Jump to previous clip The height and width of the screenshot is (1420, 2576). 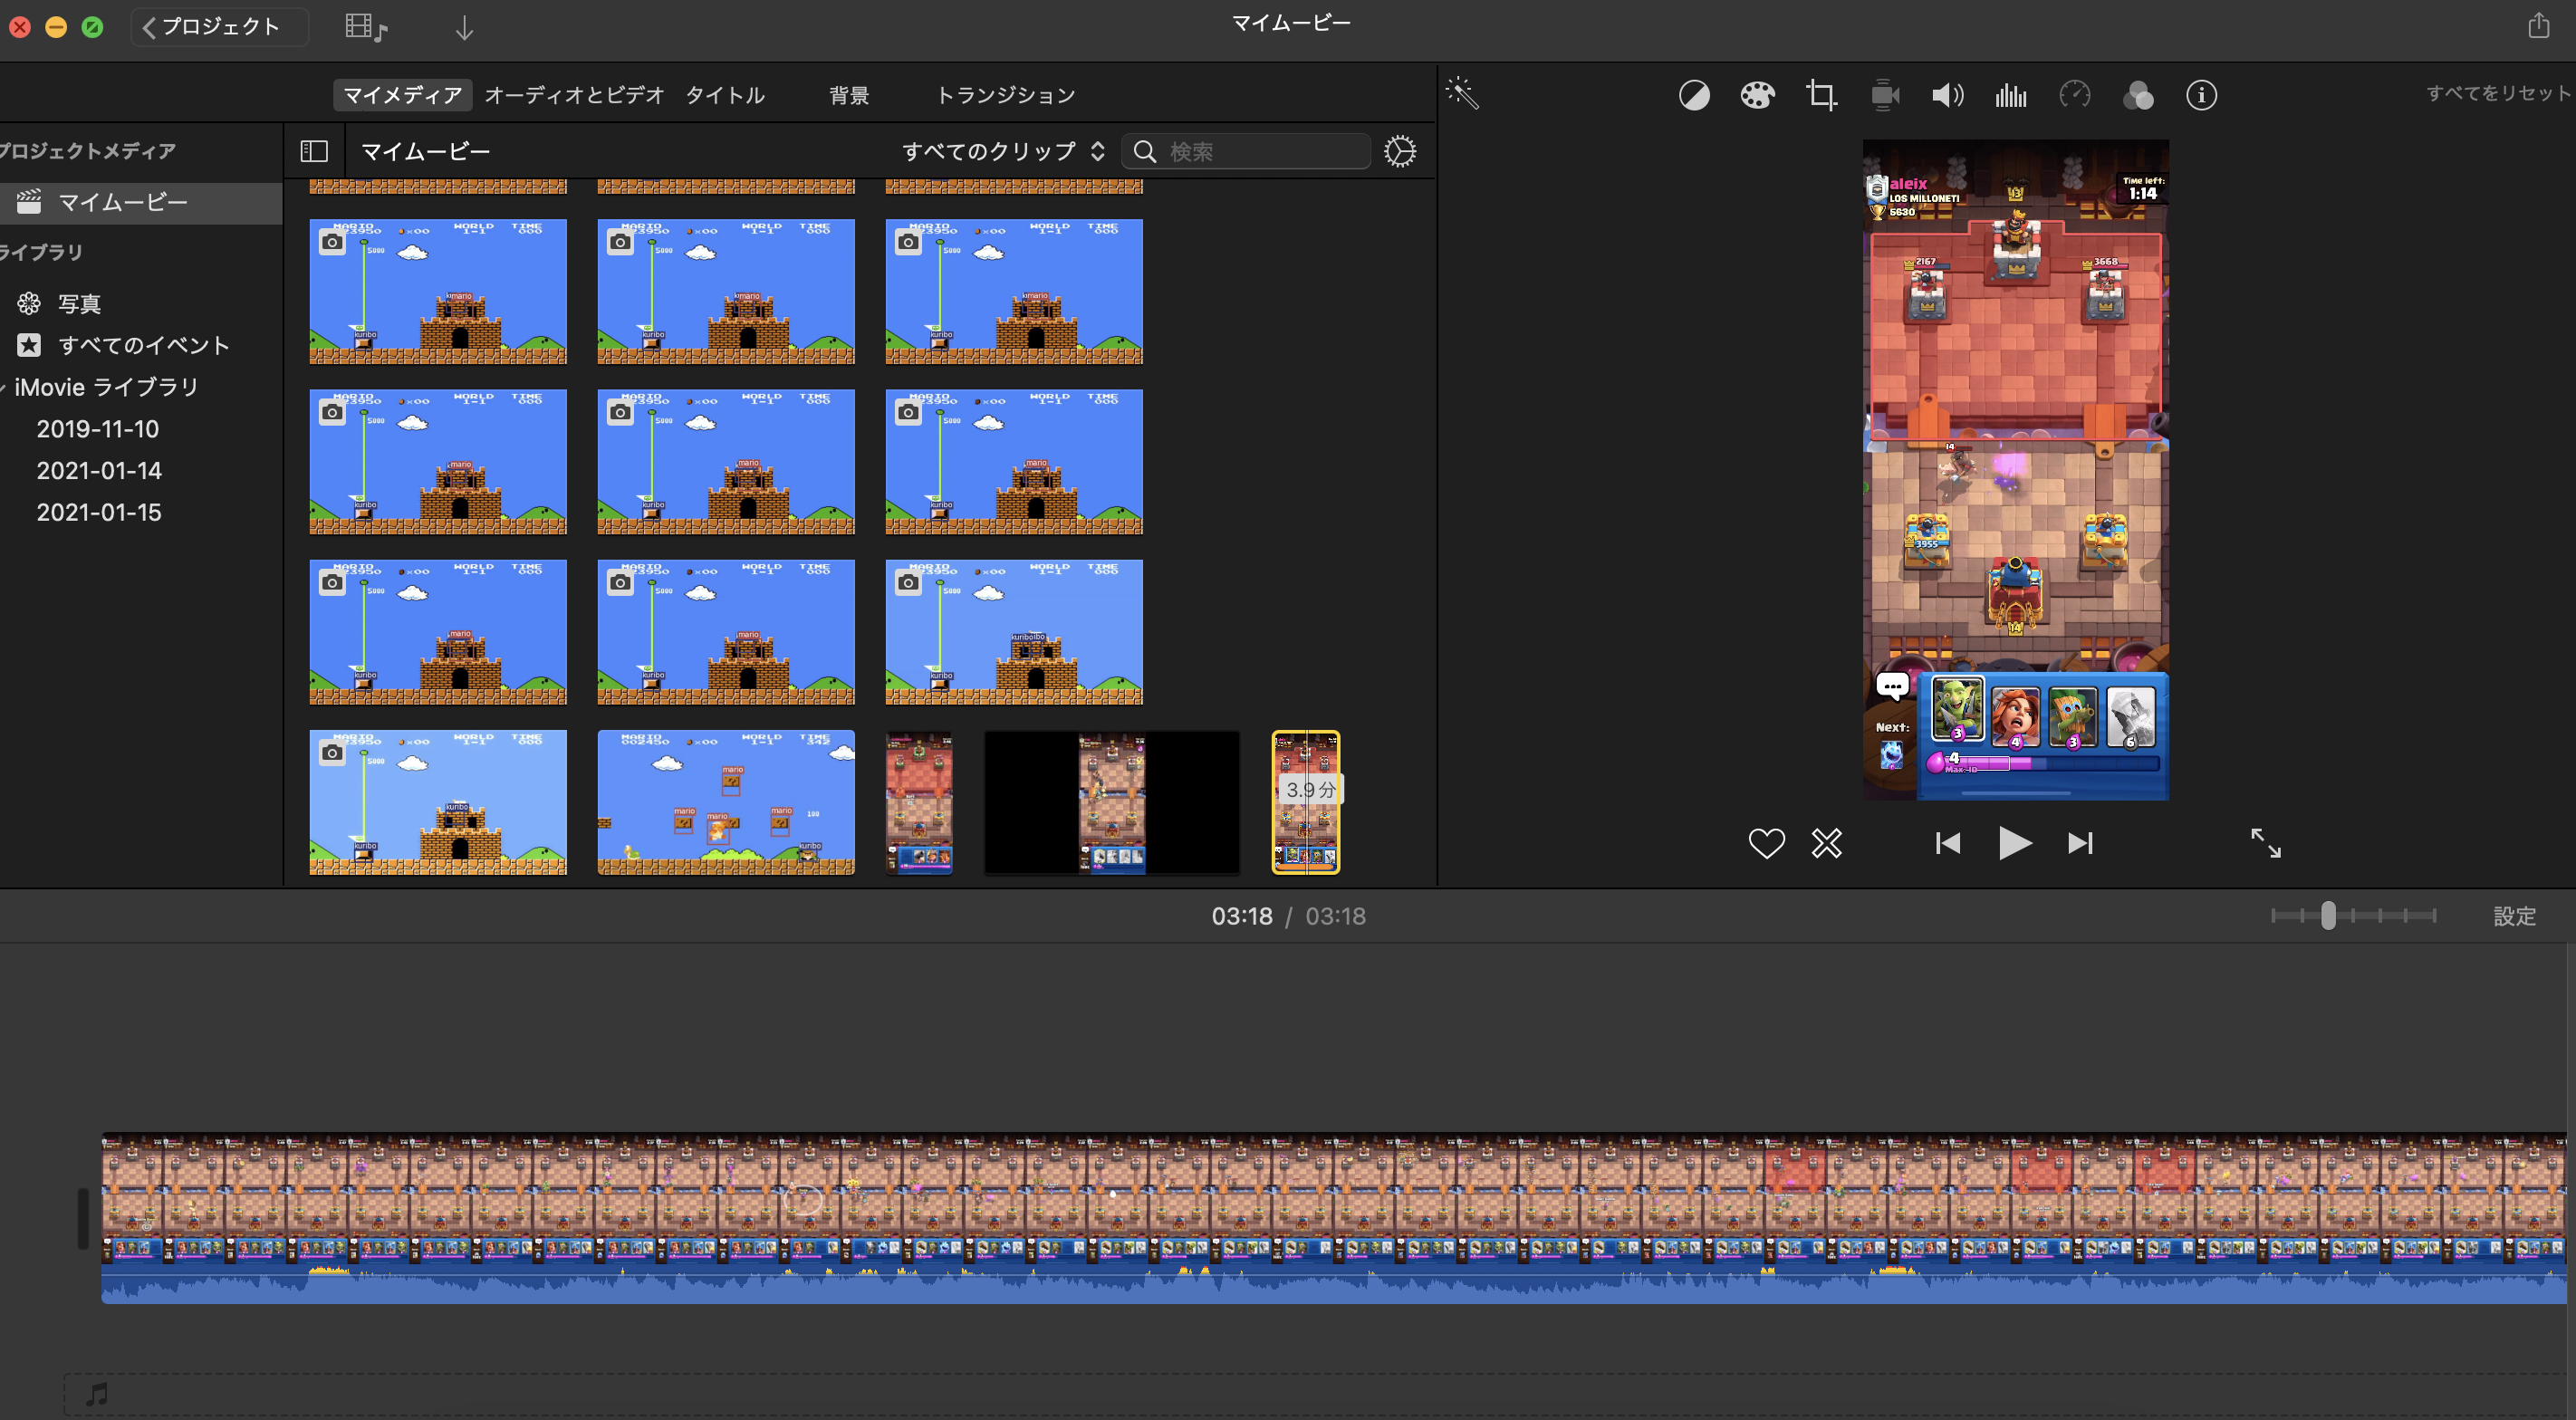click(x=1947, y=844)
